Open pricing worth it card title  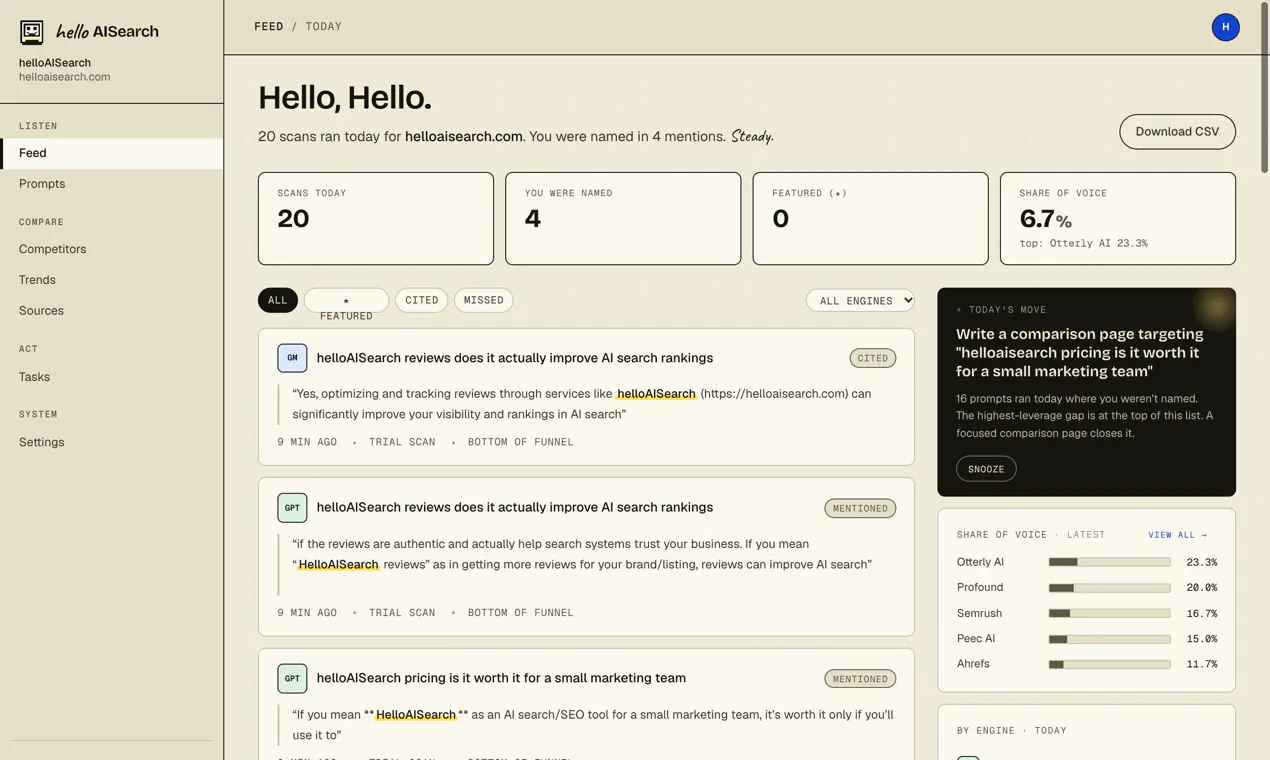point(501,678)
